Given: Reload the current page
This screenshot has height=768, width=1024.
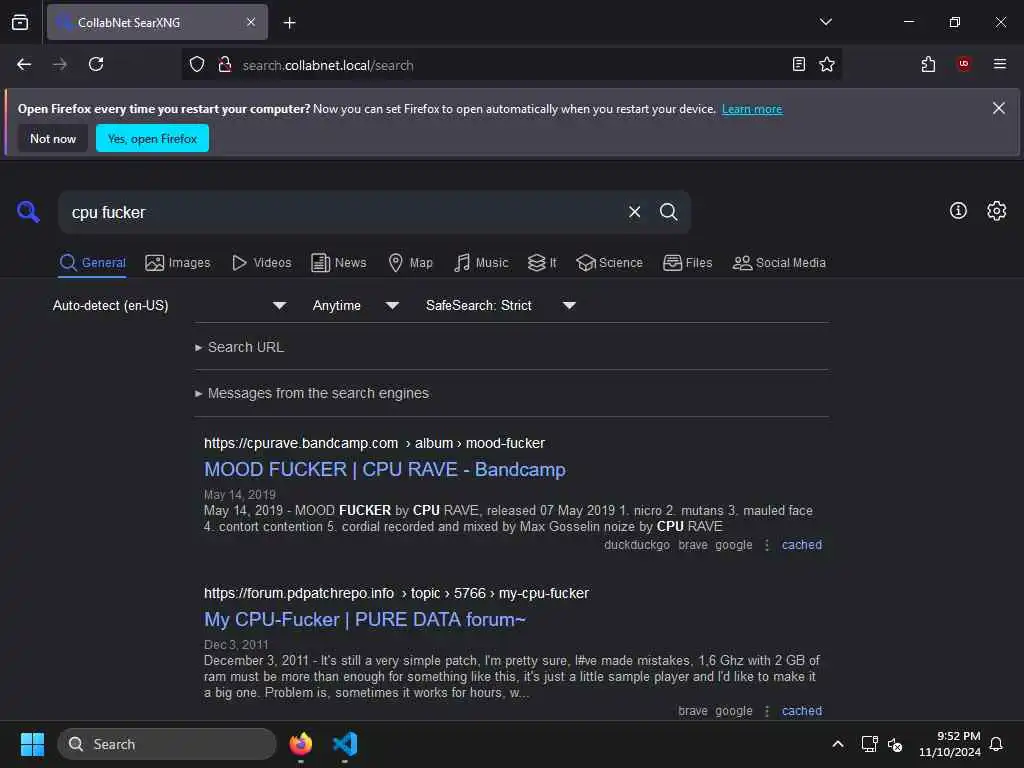Looking at the screenshot, I should point(96,64).
